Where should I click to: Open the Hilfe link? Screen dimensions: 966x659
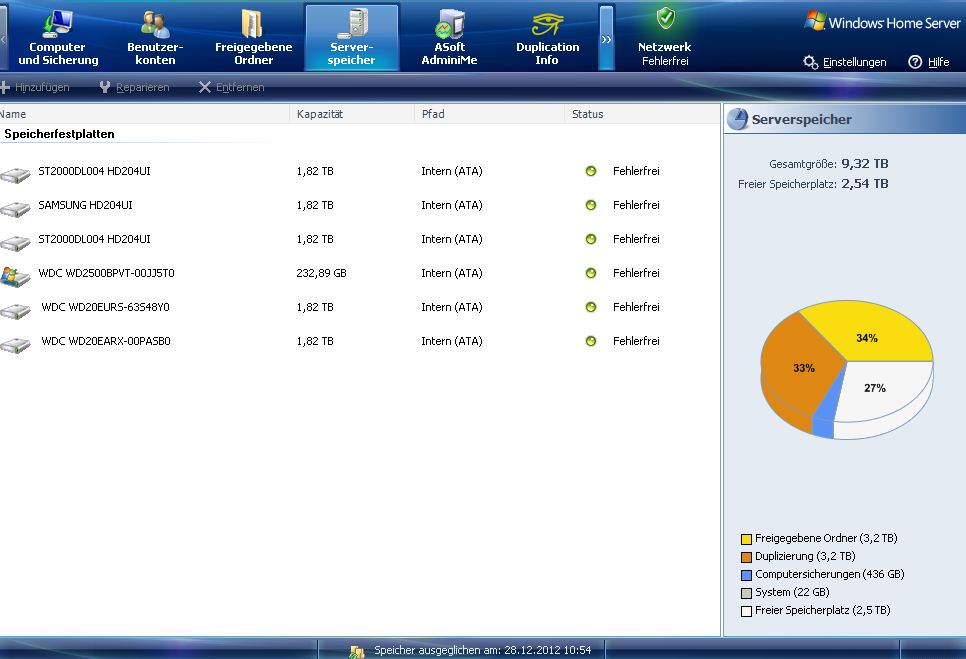tap(938, 62)
